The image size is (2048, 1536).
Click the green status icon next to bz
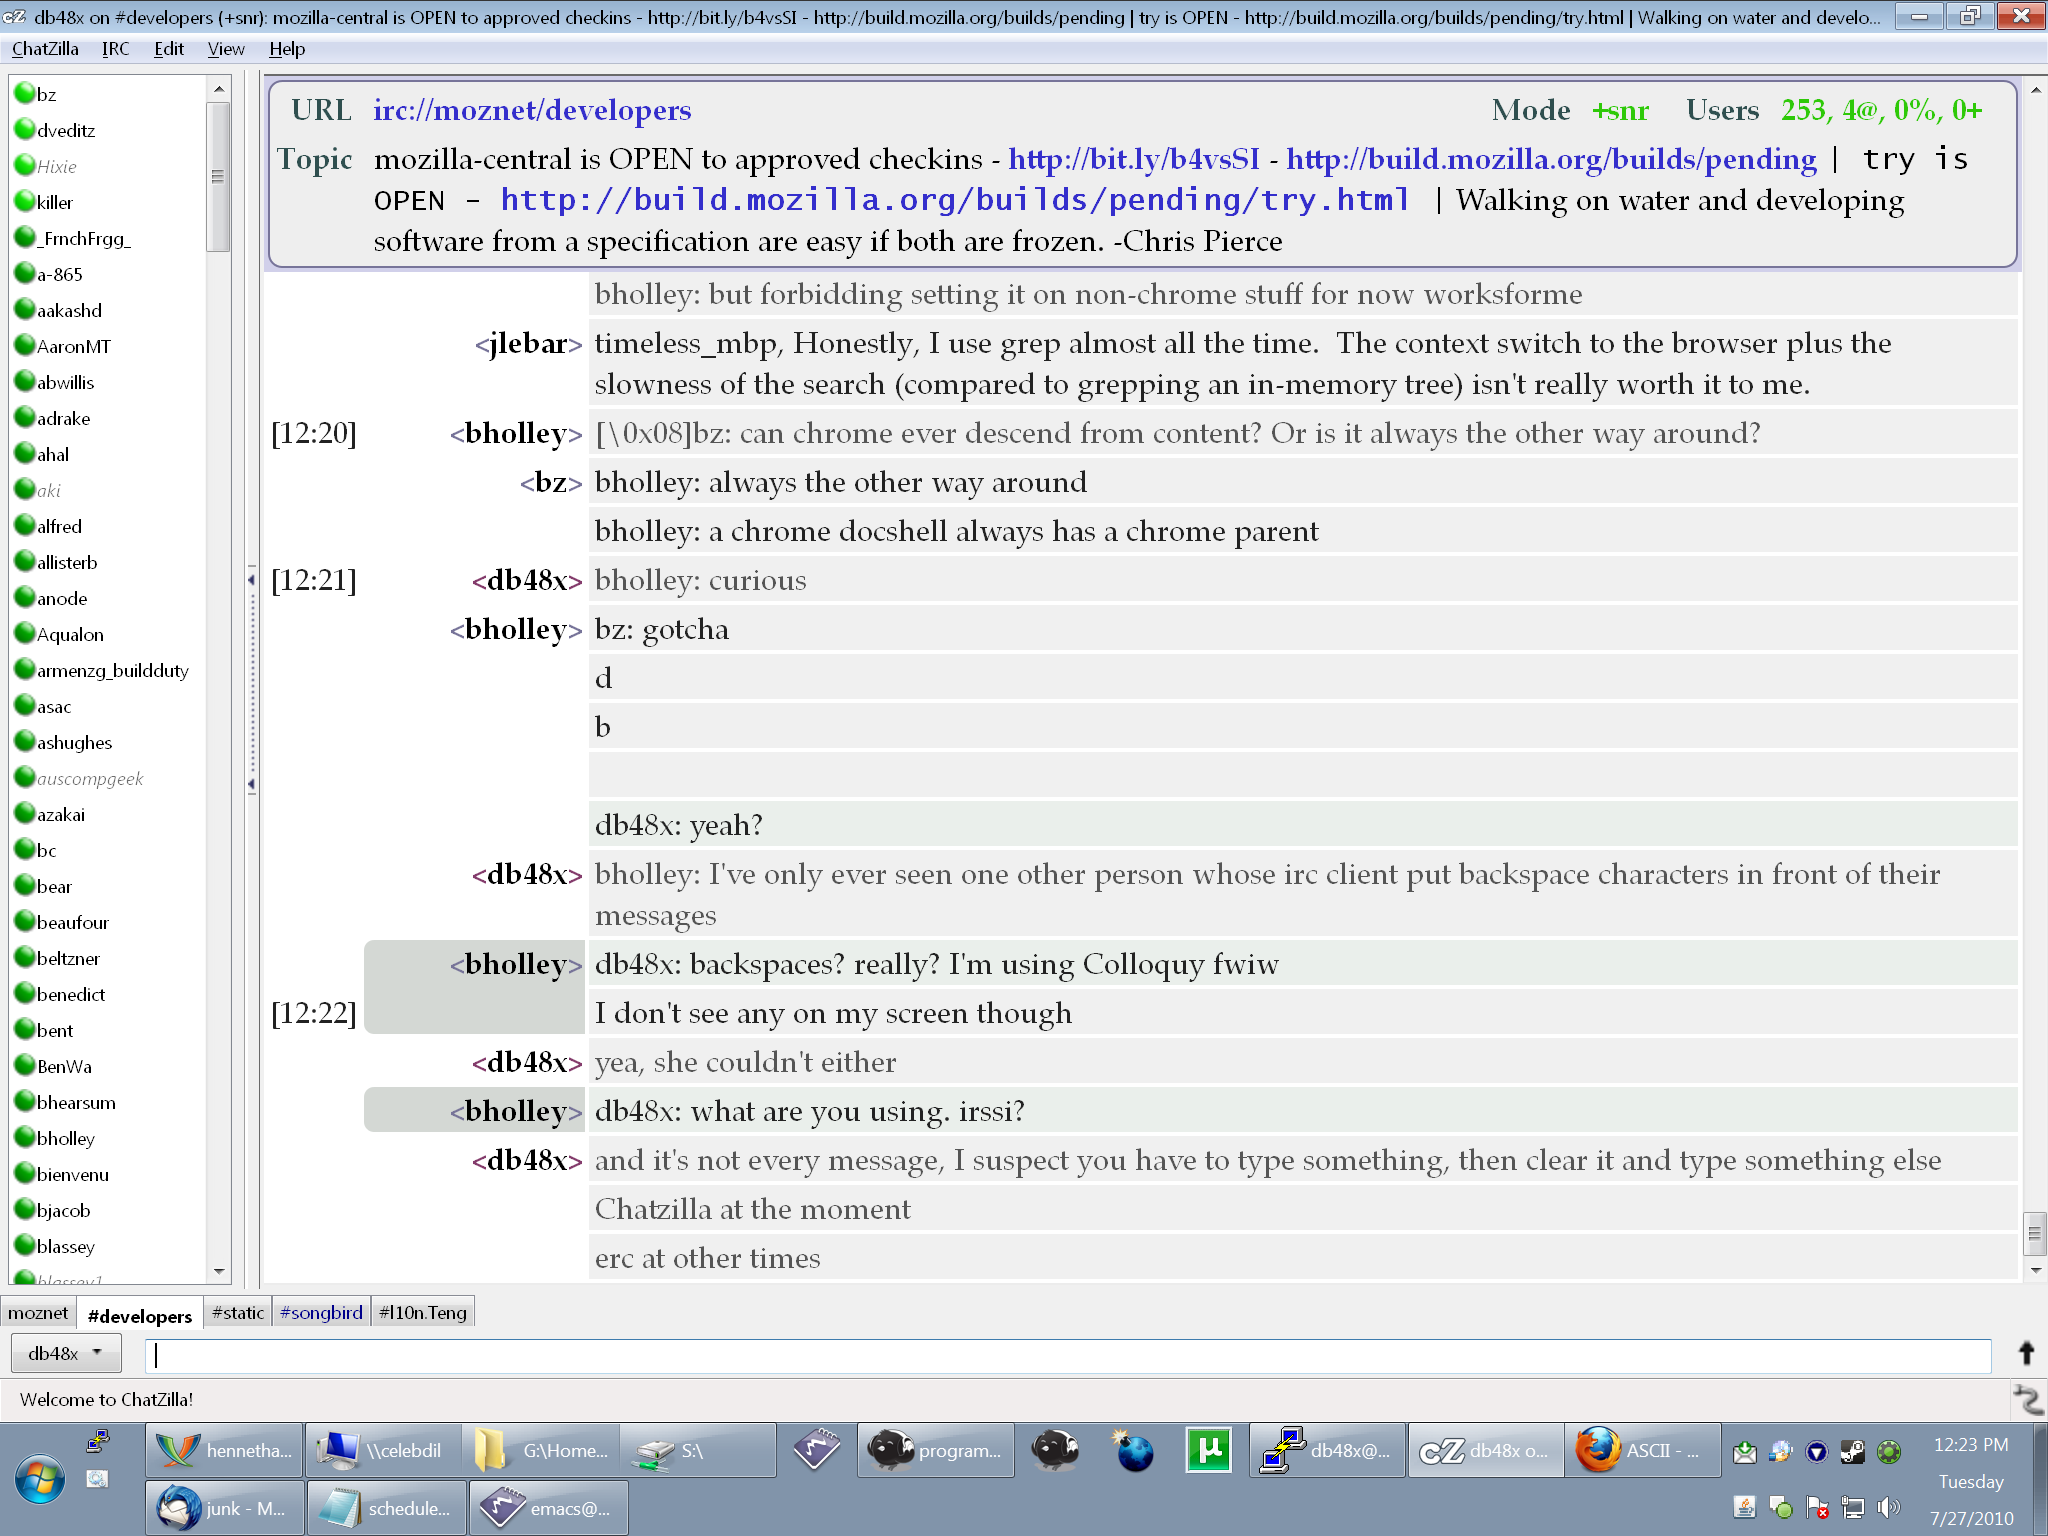coord(25,94)
